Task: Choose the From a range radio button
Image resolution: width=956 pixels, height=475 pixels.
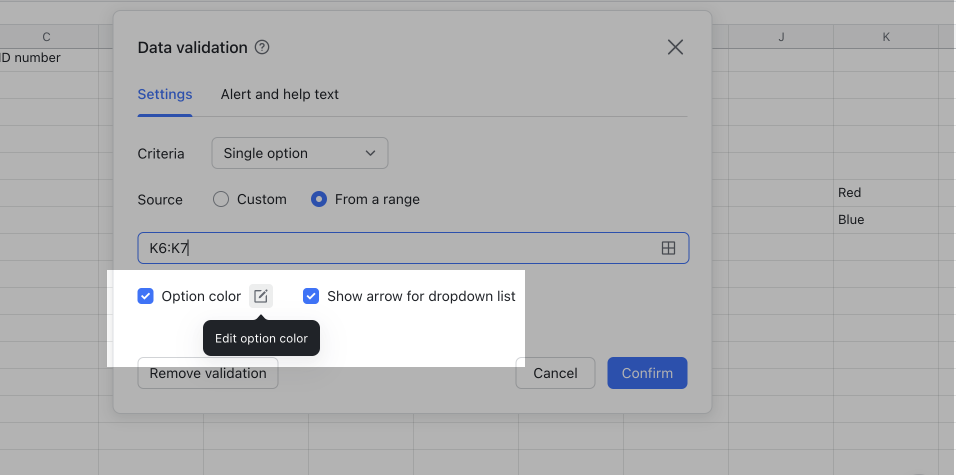Action: (x=319, y=199)
